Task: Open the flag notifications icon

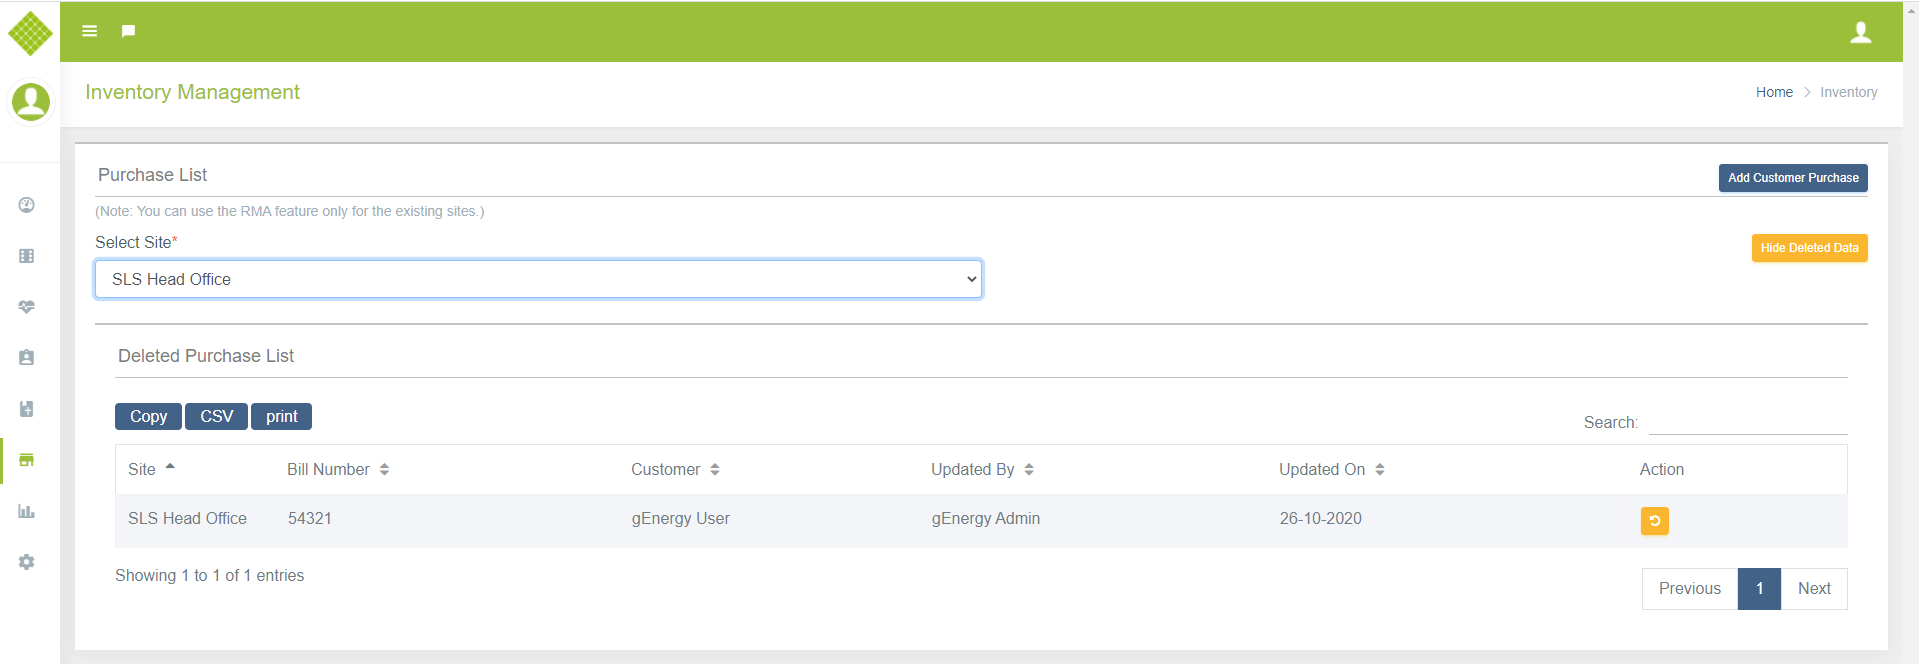Action: tap(128, 31)
